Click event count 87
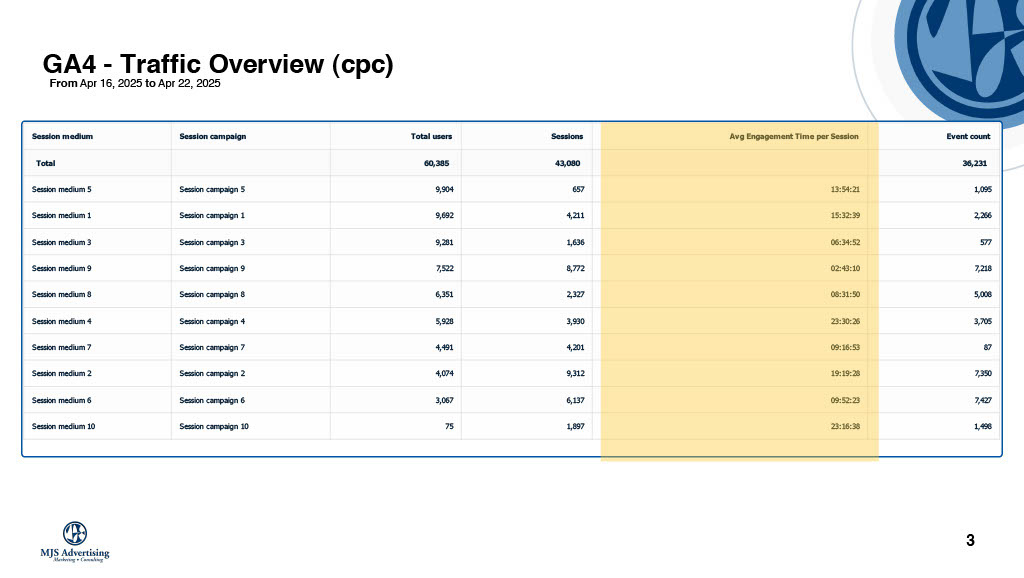This screenshot has height=578, width=1024. (x=987, y=347)
